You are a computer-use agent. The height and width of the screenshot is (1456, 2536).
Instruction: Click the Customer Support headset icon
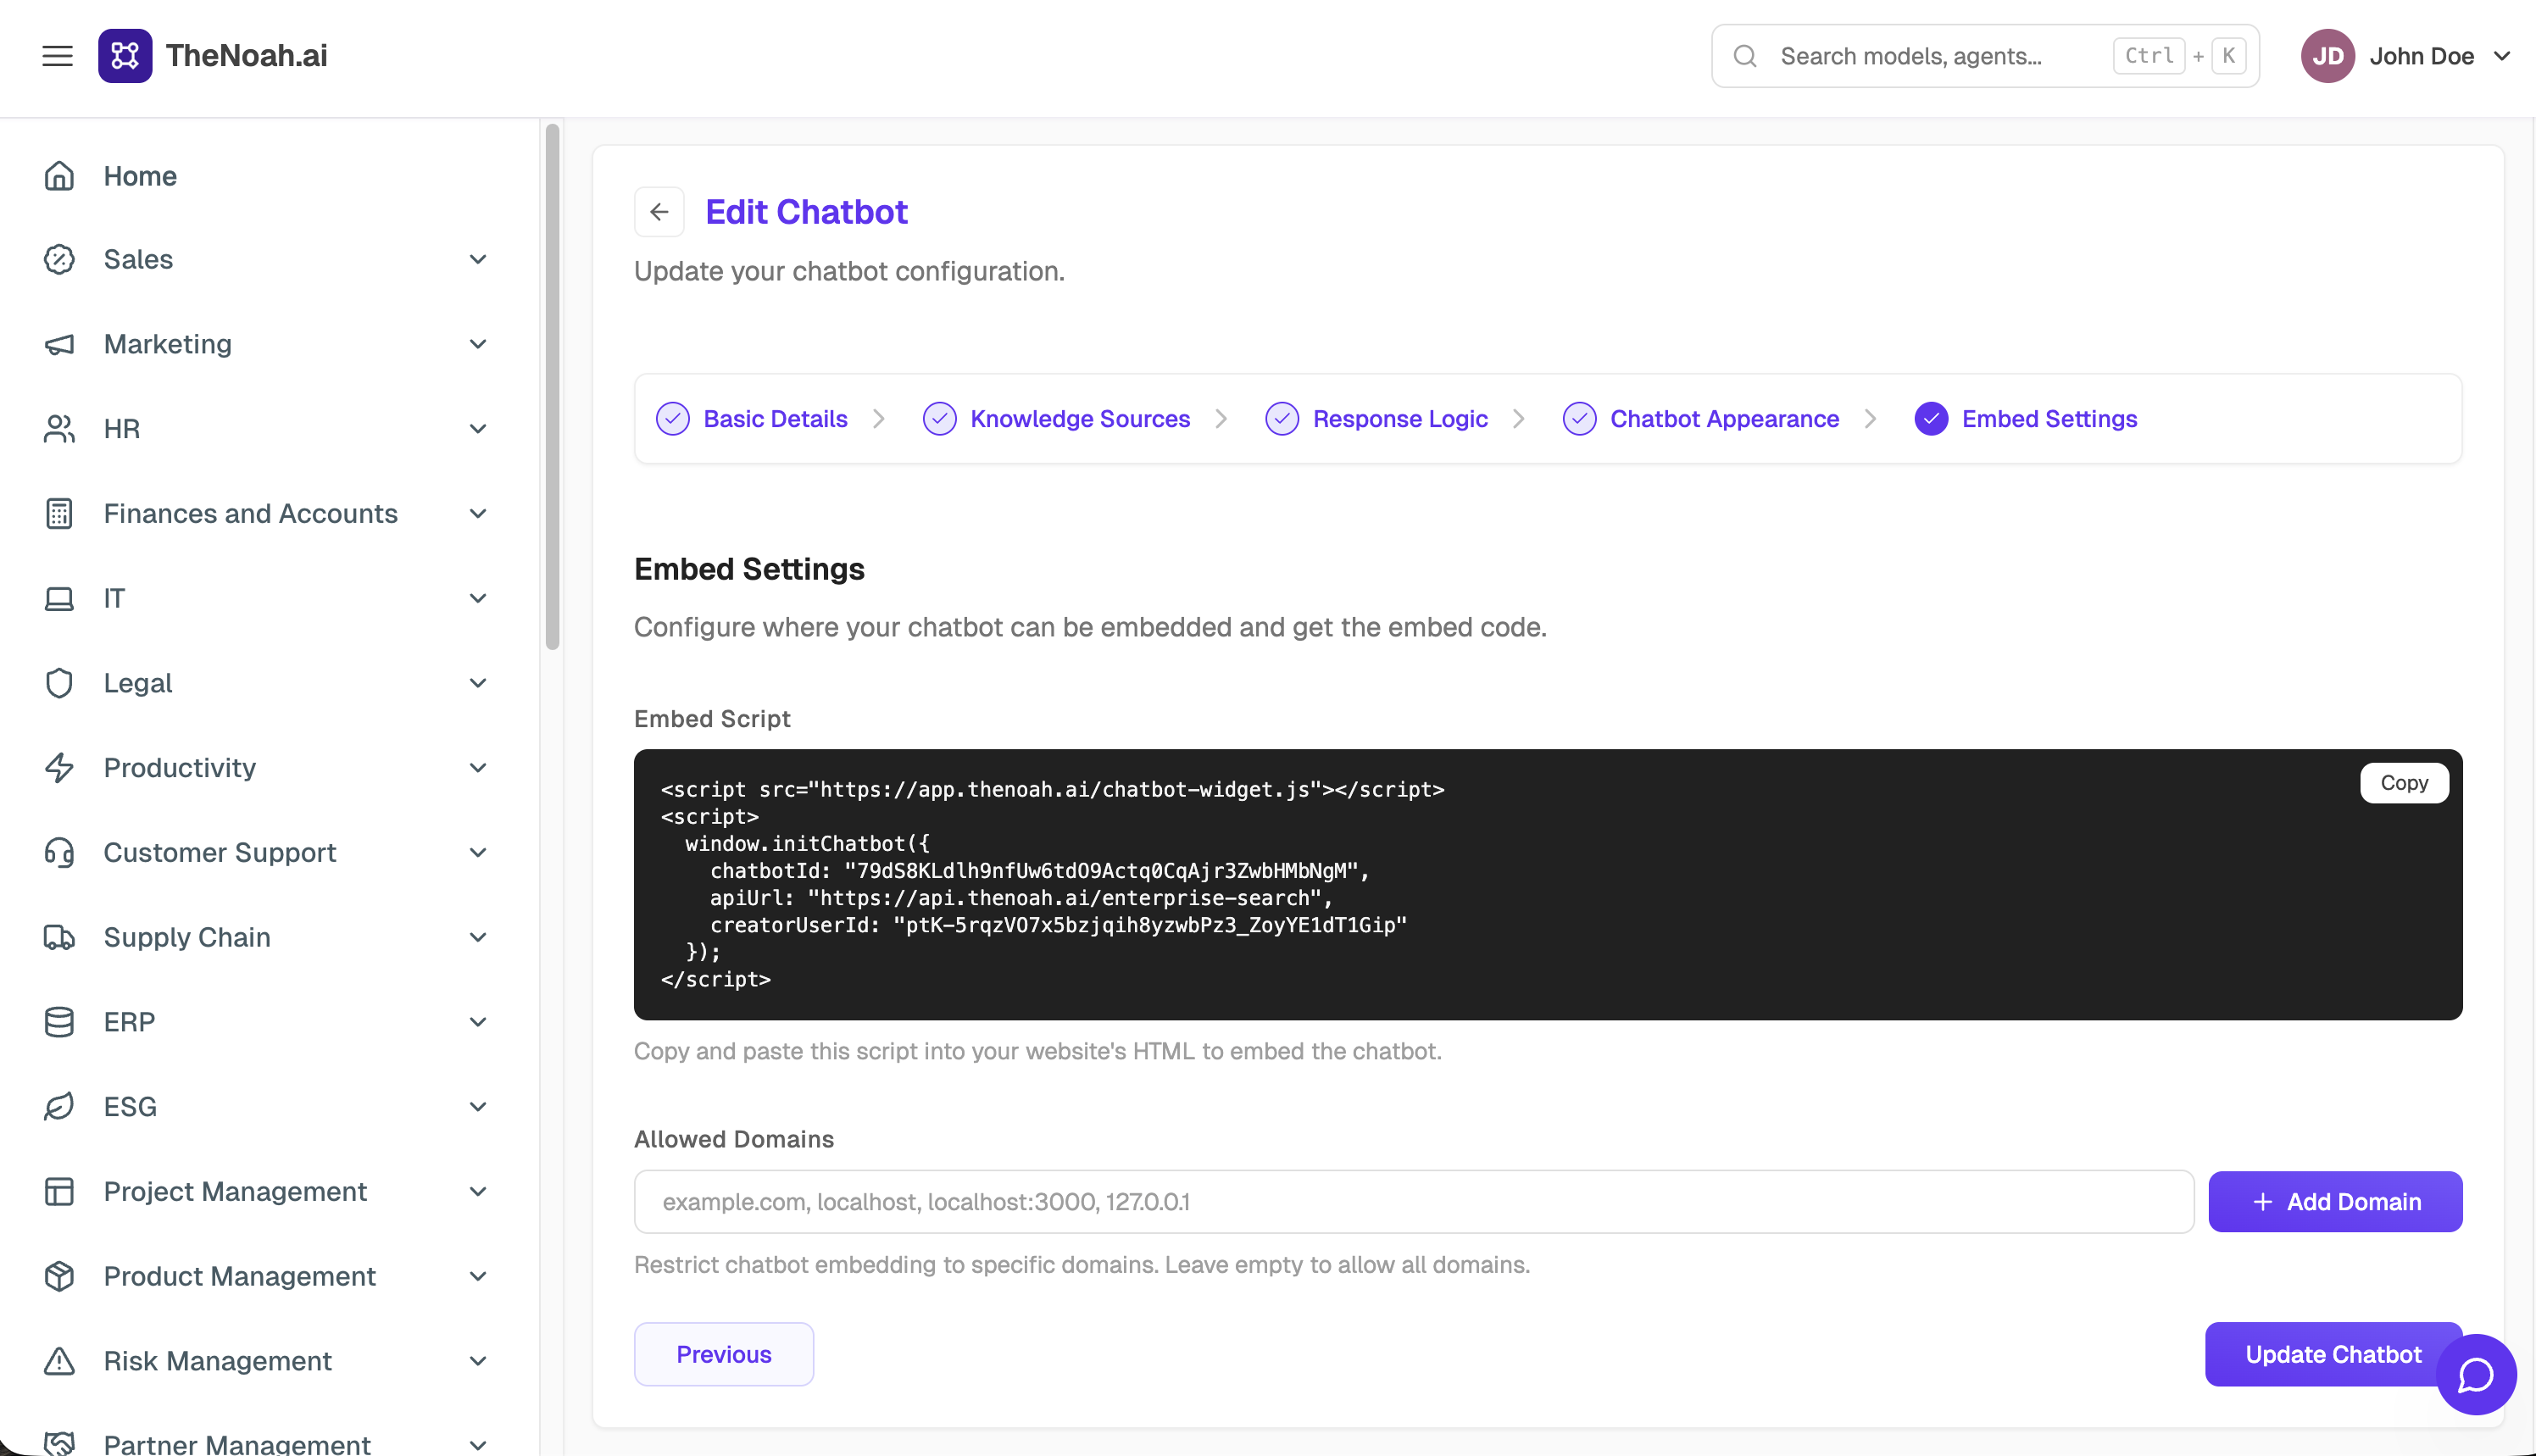tap(59, 852)
